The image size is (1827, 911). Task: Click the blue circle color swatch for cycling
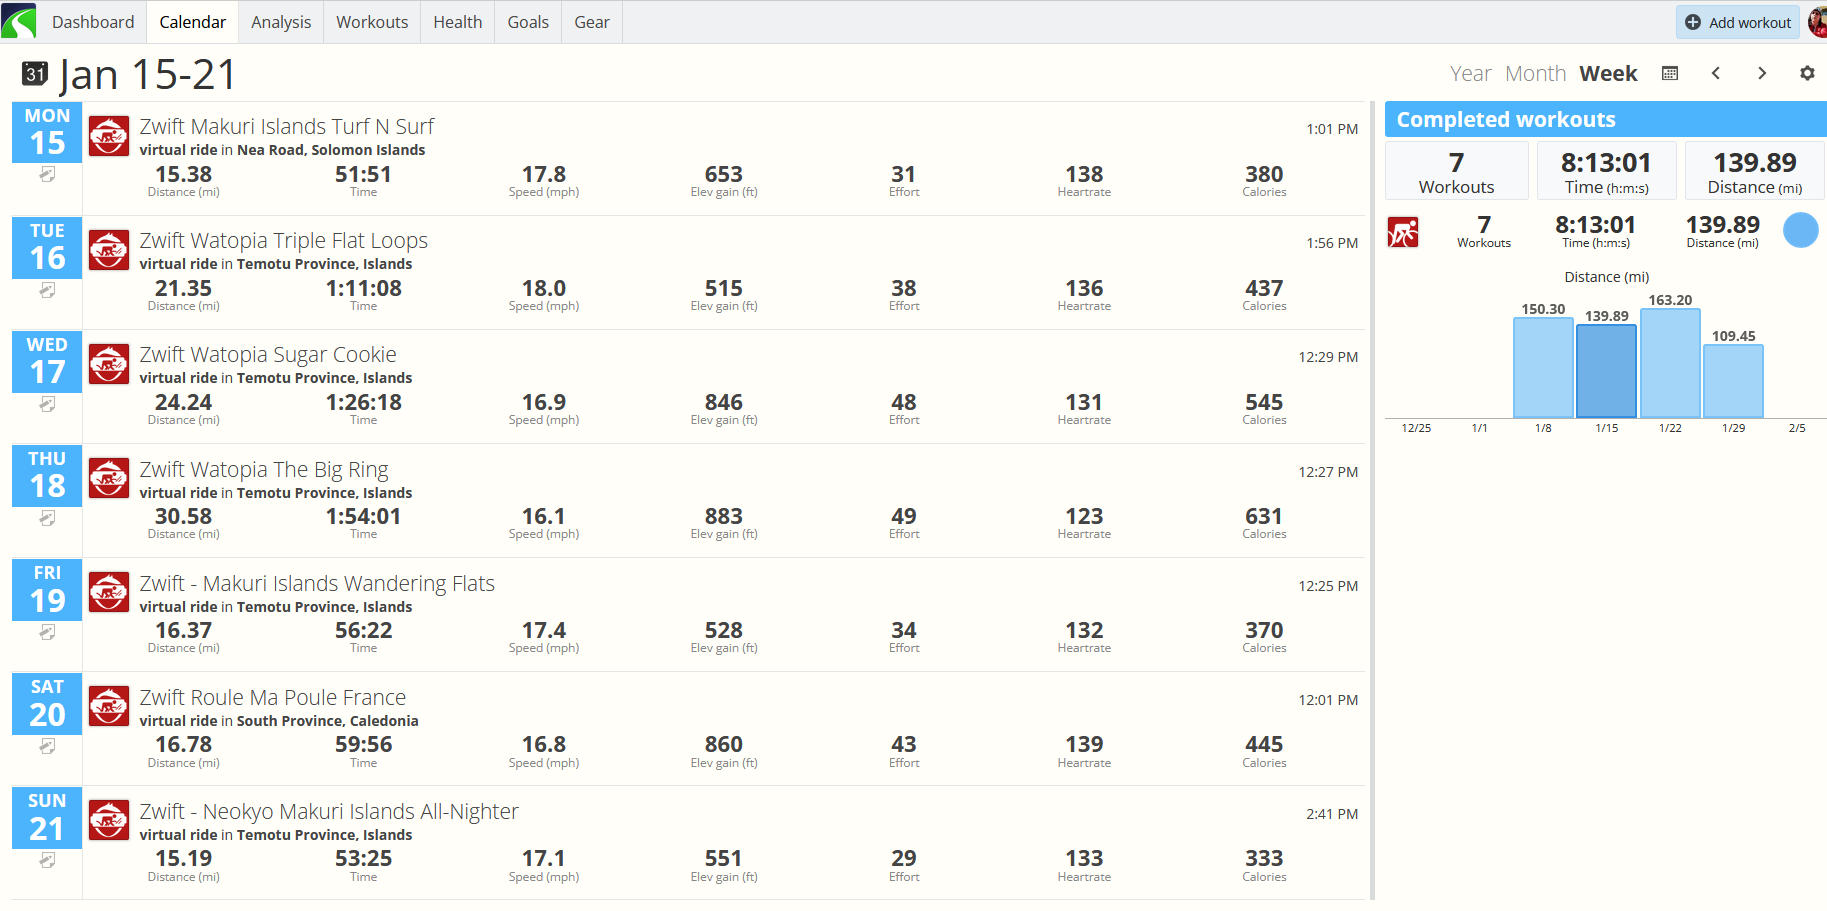pyautogui.click(x=1801, y=231)
